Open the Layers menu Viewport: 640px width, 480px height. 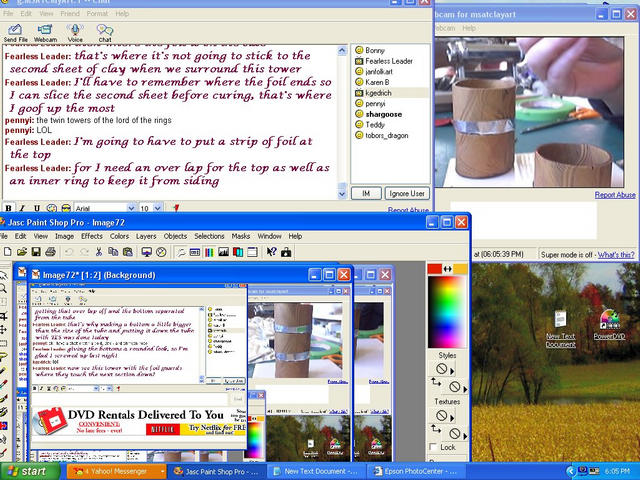[146, 236]
